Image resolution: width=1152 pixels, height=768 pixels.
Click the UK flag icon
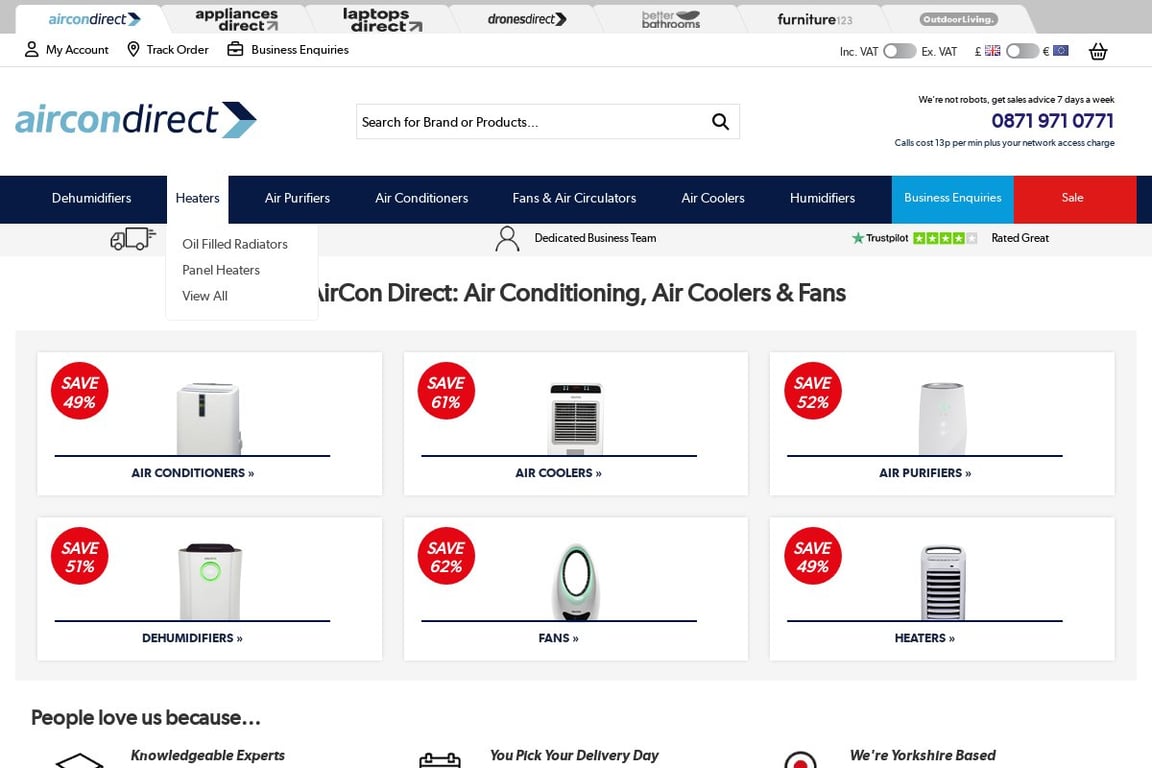993,51
